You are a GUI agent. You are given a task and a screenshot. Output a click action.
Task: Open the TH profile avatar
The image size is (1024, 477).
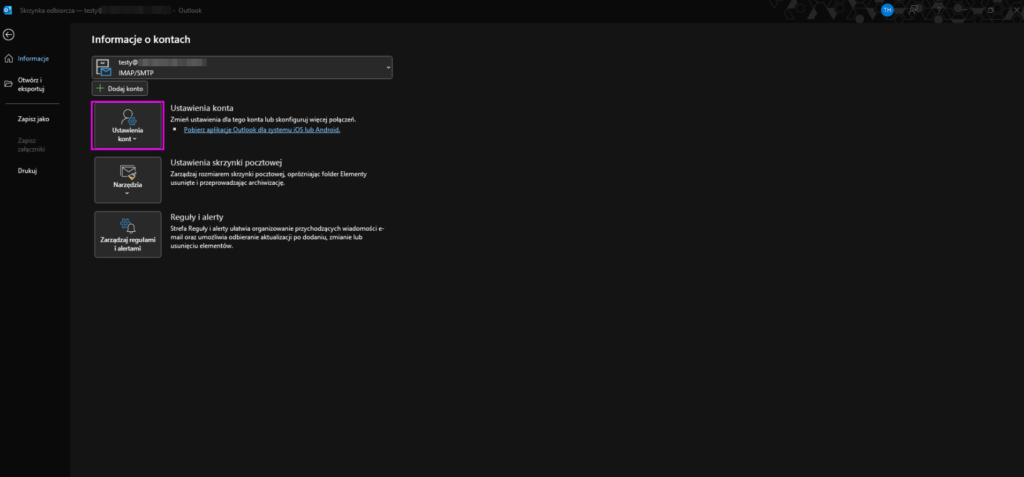tap(887, 10)
